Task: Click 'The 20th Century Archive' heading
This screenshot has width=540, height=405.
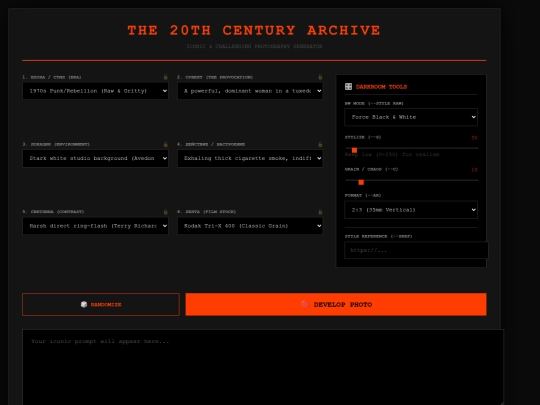Action: [x=254, y=30]
